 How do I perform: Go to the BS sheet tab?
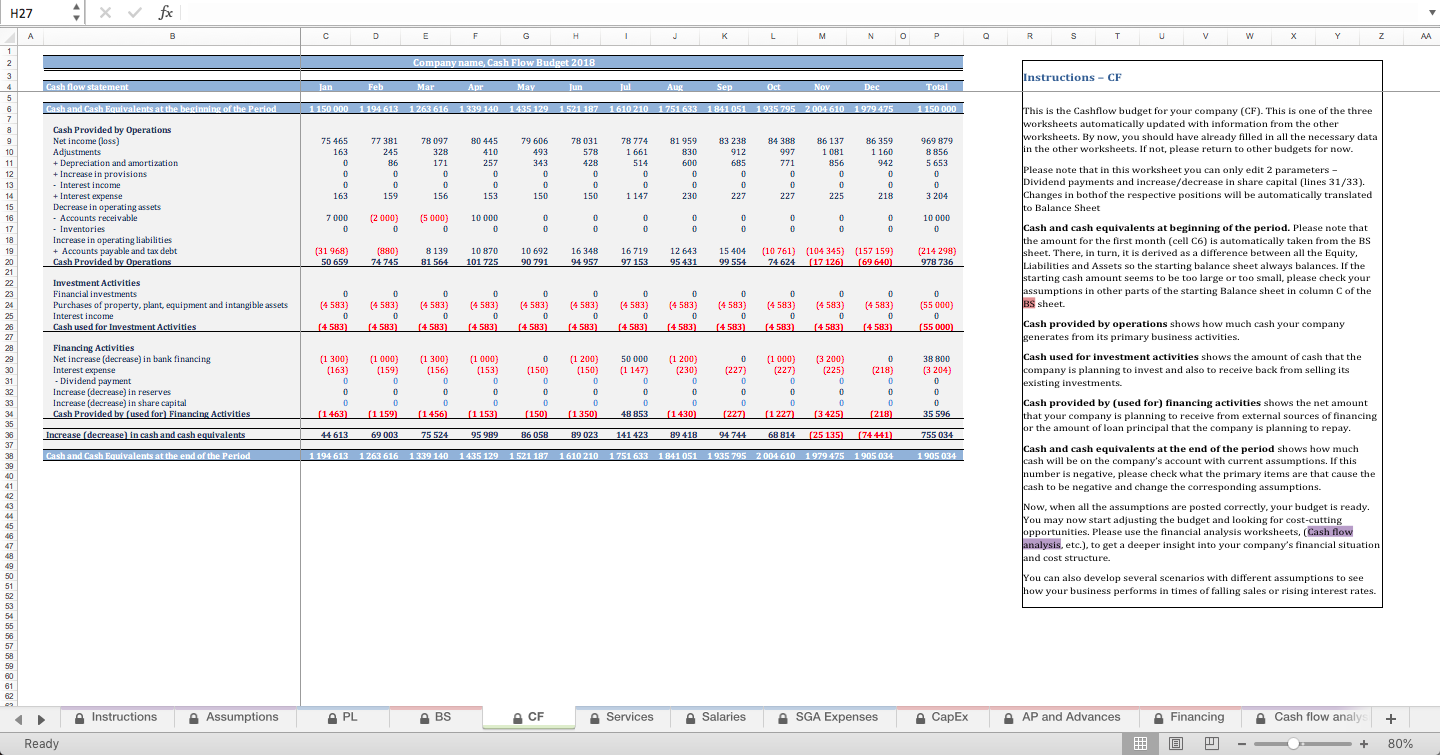pos(434,717)
